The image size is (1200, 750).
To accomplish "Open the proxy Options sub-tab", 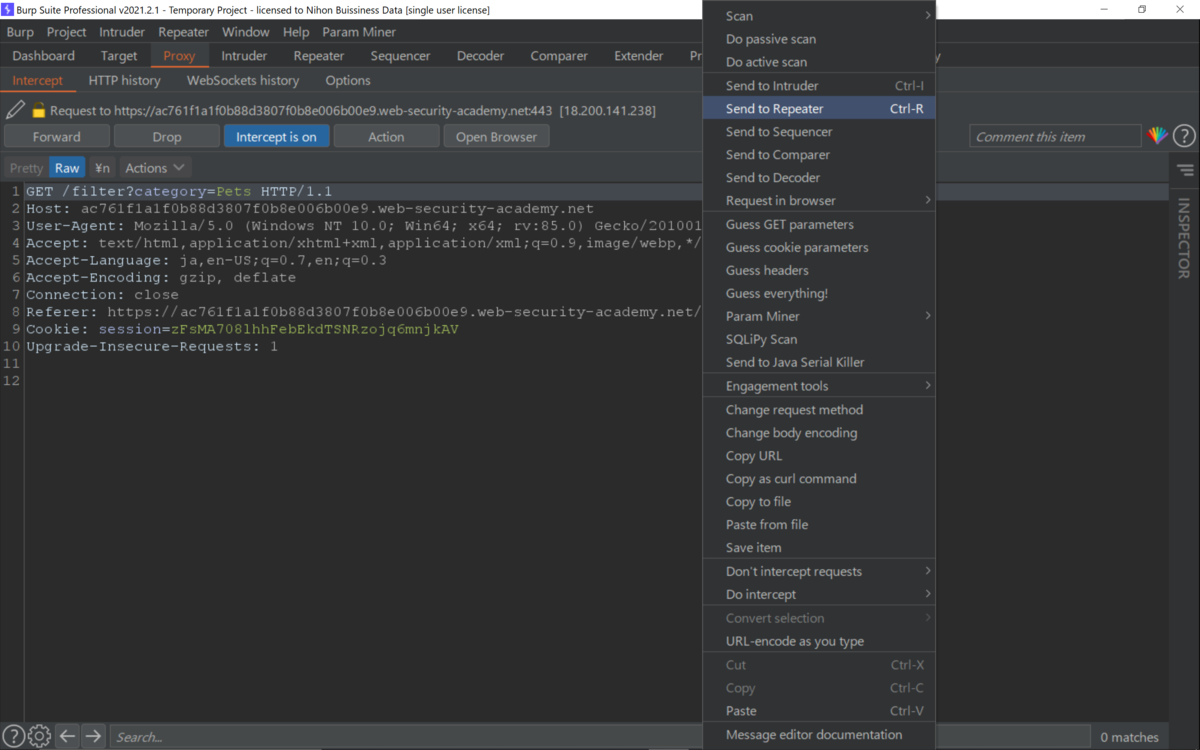I will pyautogui.click(x=348, y=80).
